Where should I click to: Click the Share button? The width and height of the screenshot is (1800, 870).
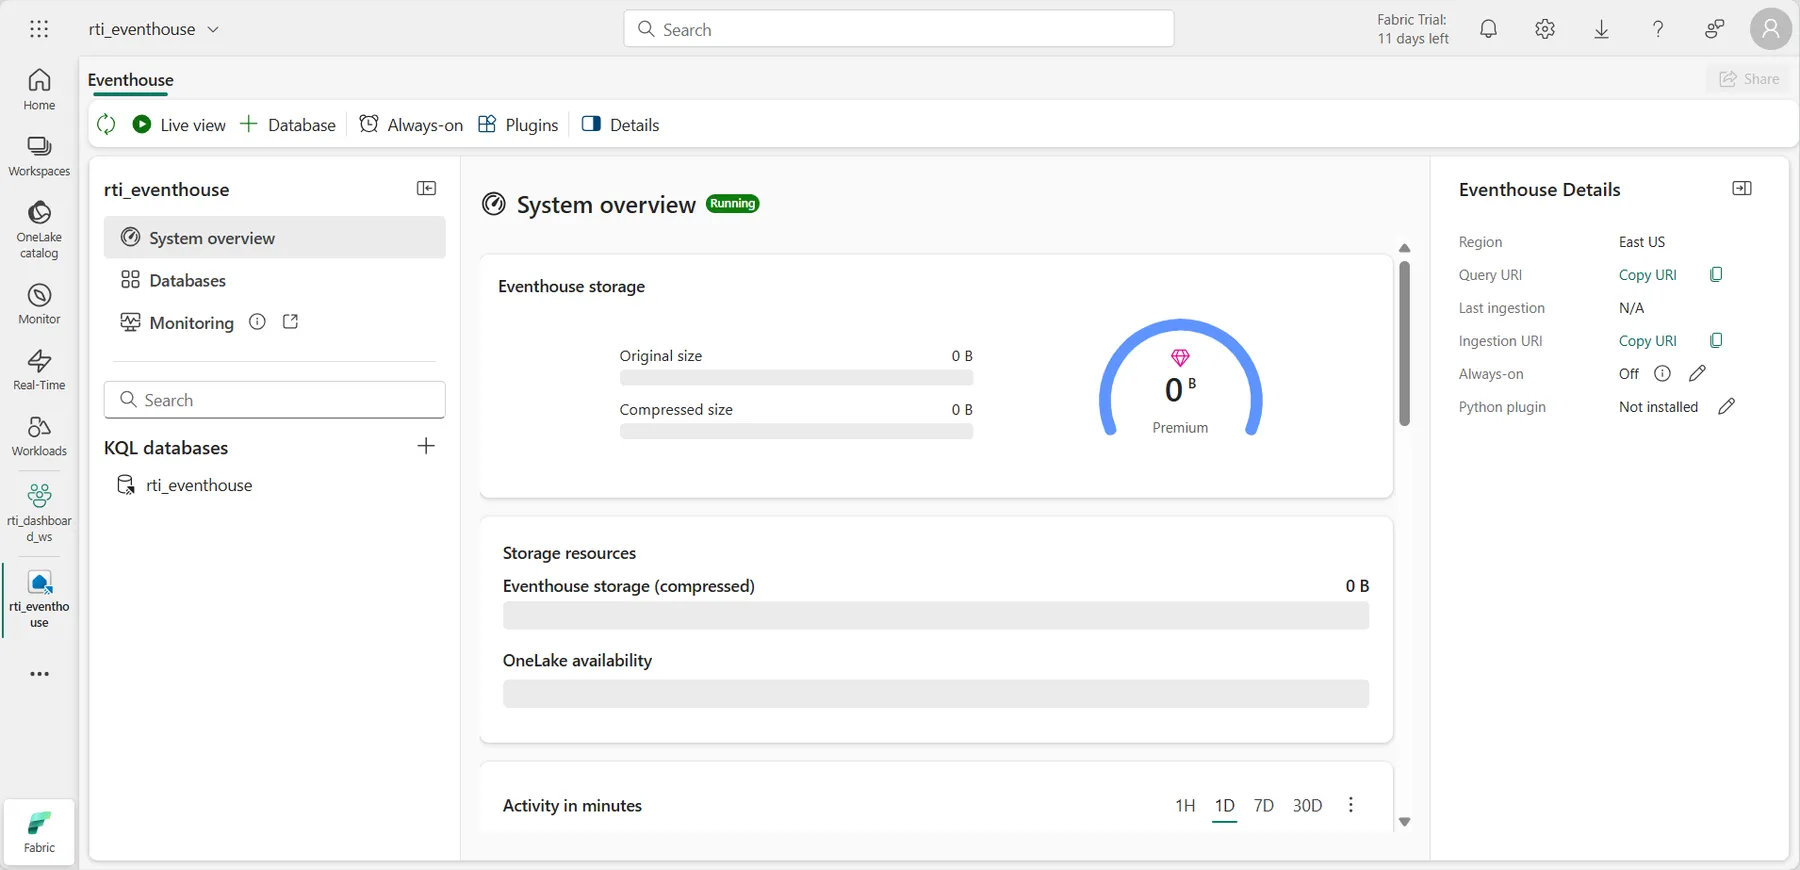1749,79
